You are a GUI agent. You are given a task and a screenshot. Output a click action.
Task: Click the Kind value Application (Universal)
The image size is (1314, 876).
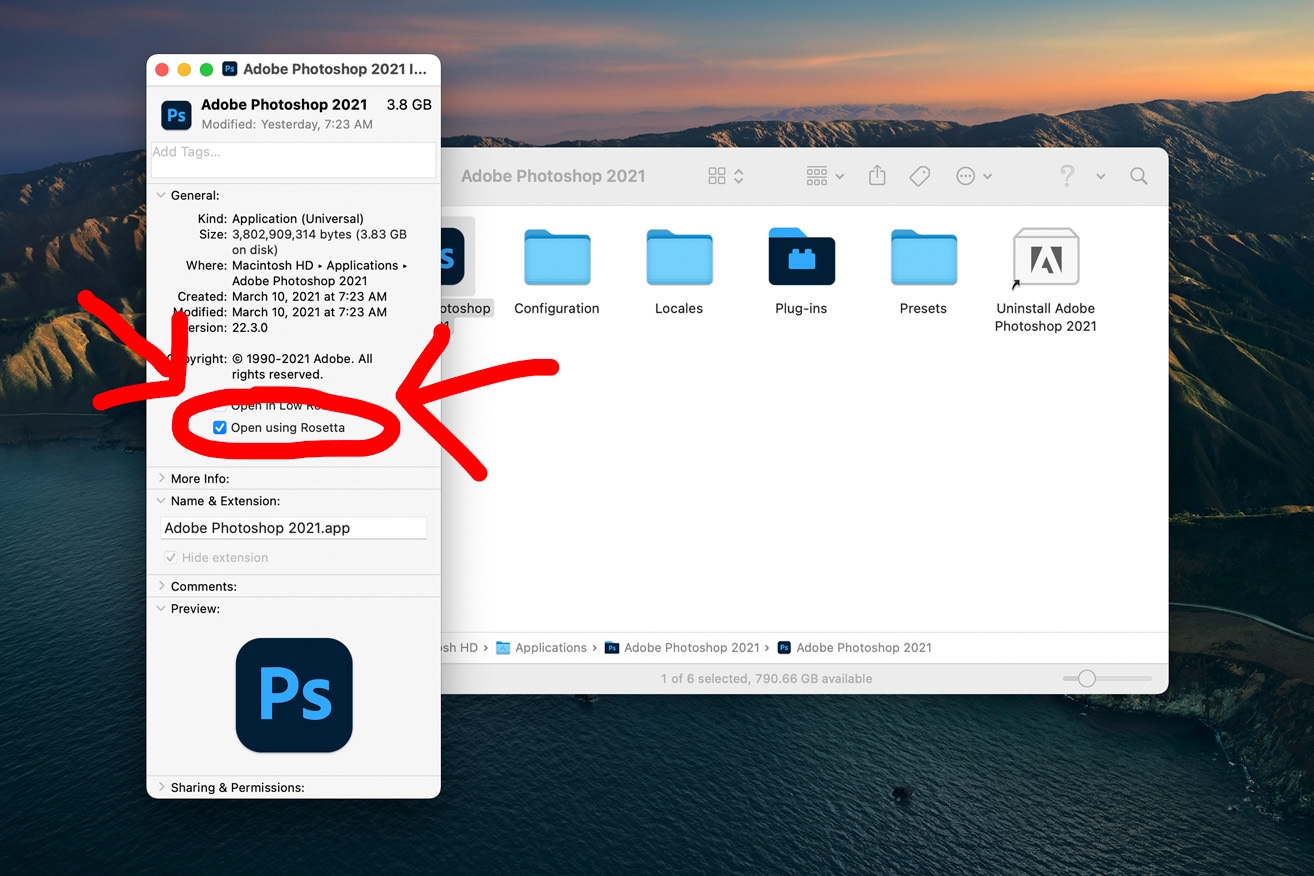[298, 219]
